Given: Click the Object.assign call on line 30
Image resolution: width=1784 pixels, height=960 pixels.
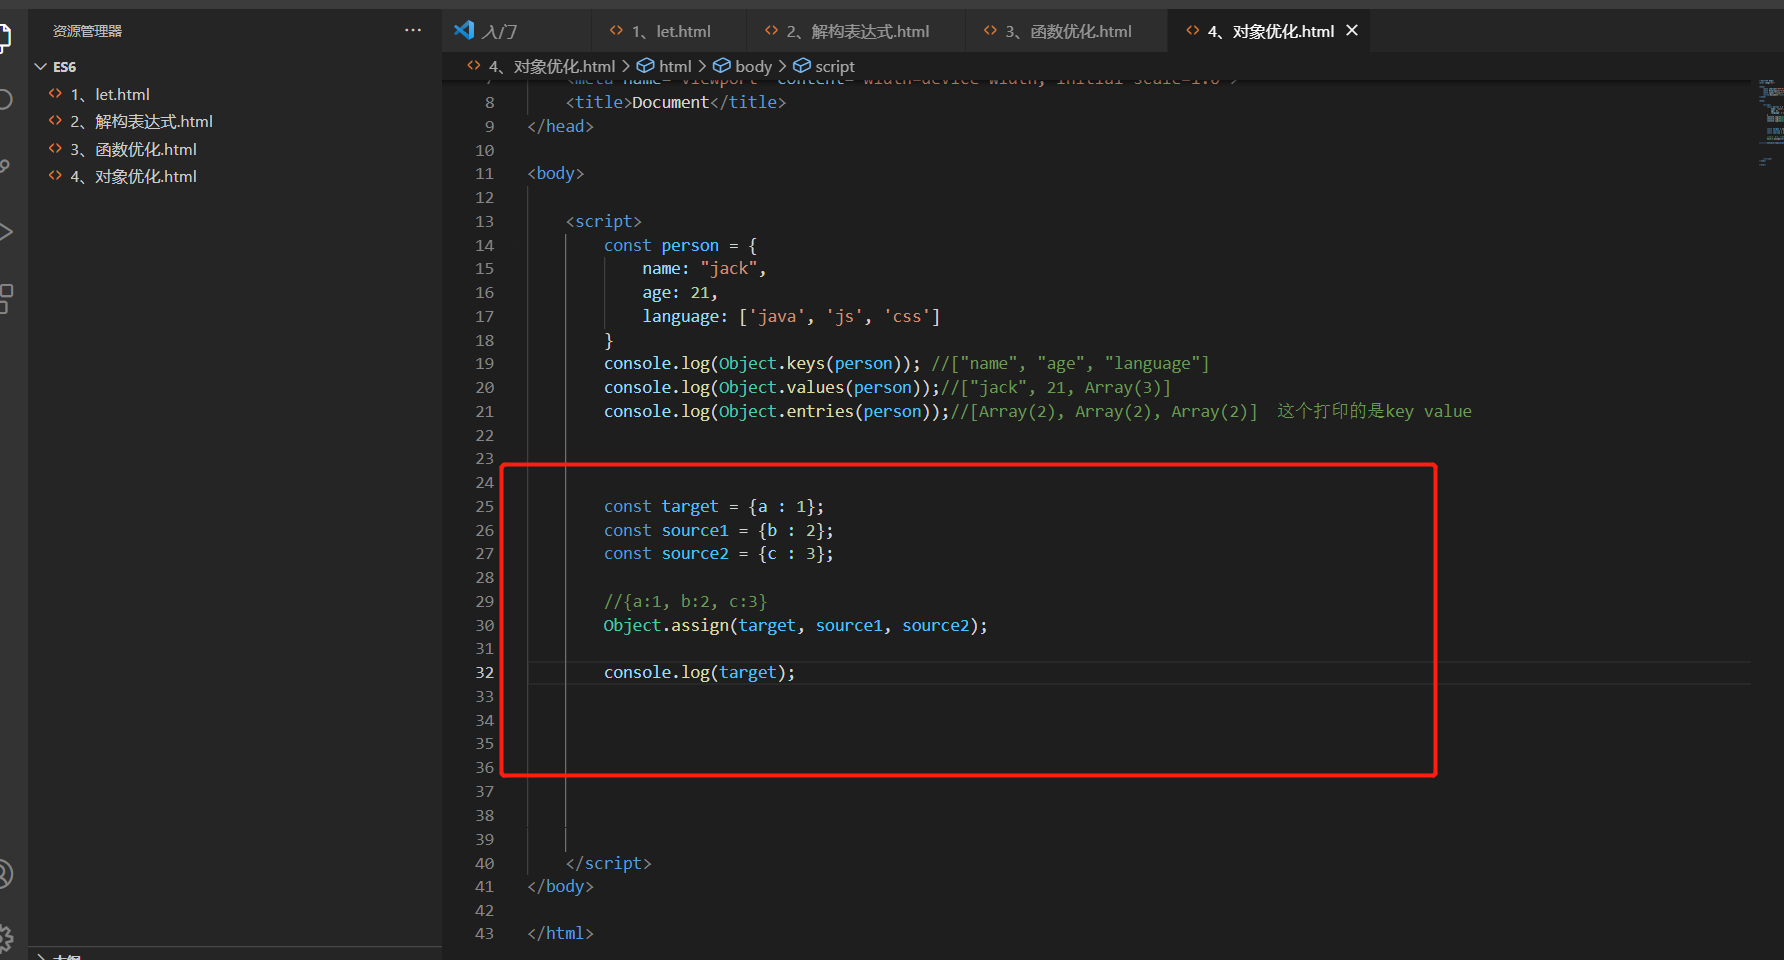Looking at the screenshot, I should point(795,625).
